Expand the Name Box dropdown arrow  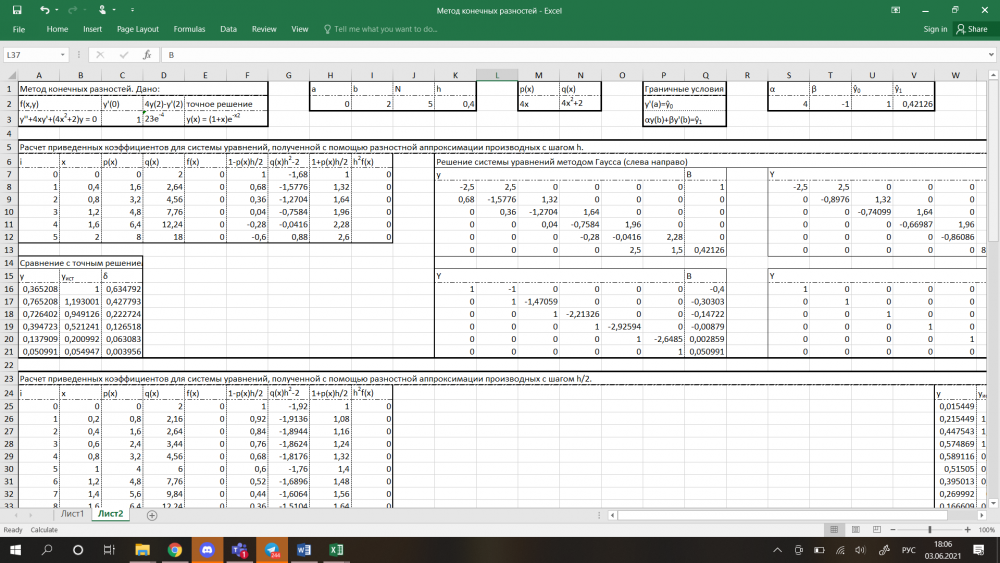[x=64, y=55]
